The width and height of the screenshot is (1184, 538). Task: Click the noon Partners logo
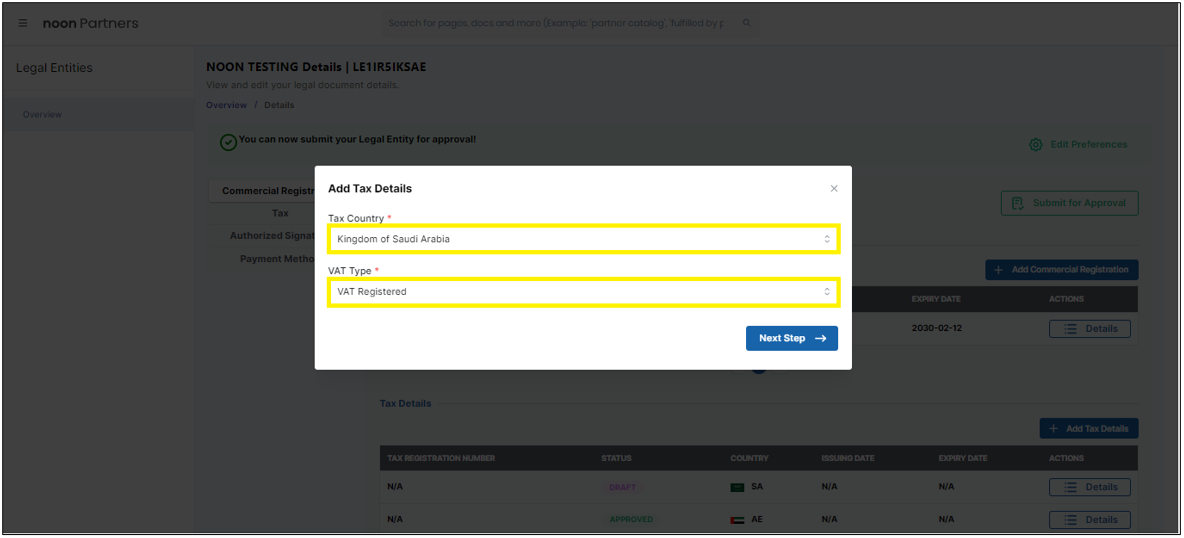[90, 23]
